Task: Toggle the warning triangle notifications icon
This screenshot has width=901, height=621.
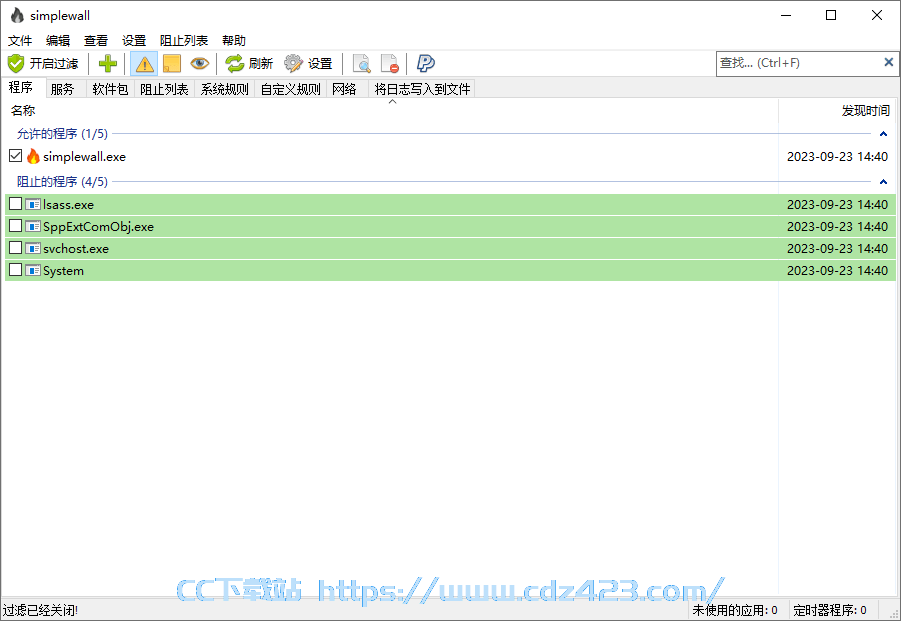Action: 144,63
